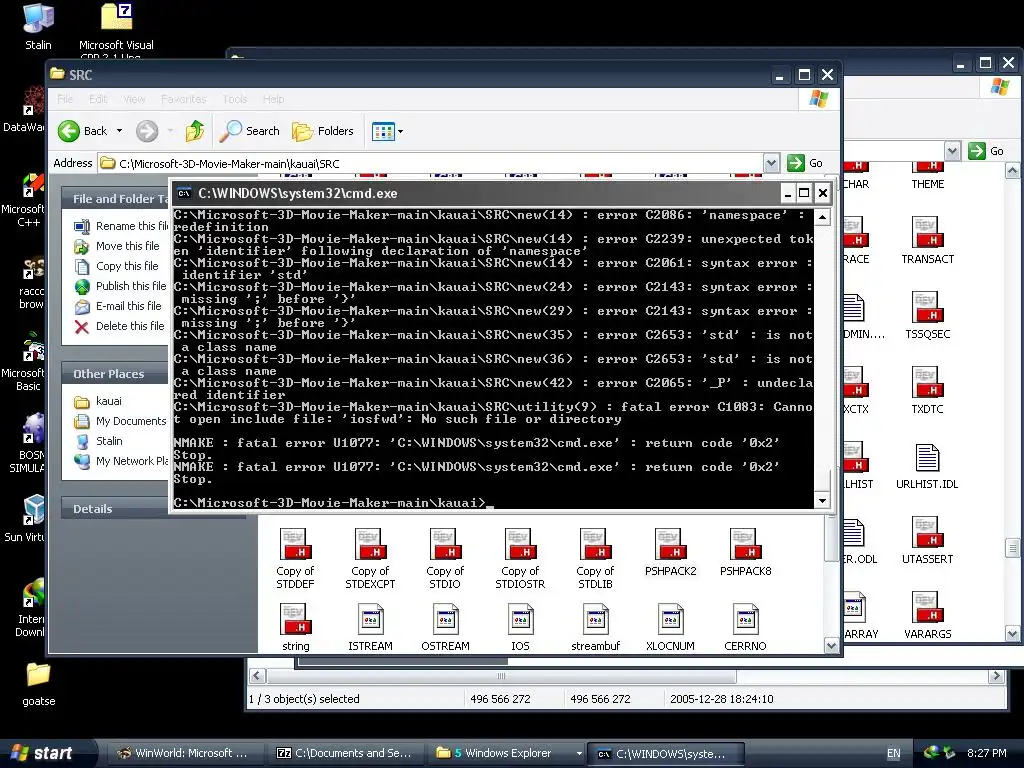Switch to WinWorld taskbar button

[x=183, y=753]
